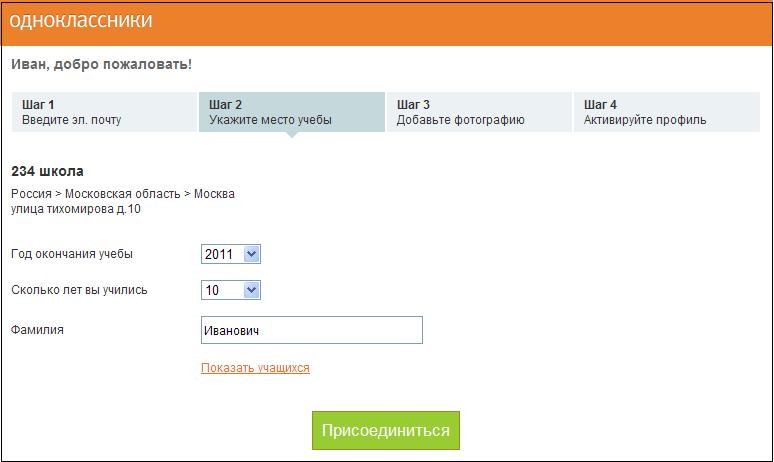The image size is (774, 462).
Task: Click the Фамилия field label
Action: [x=37, y=329]
